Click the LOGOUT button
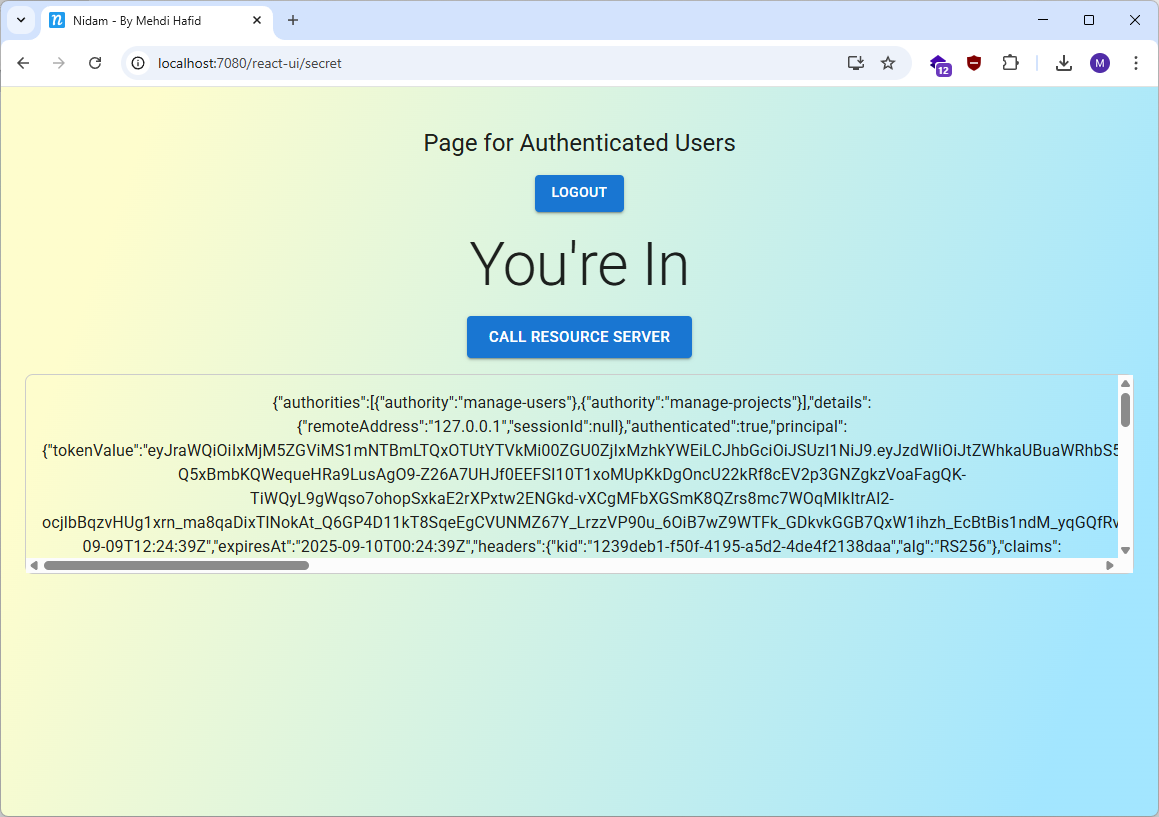 point(579,193)
